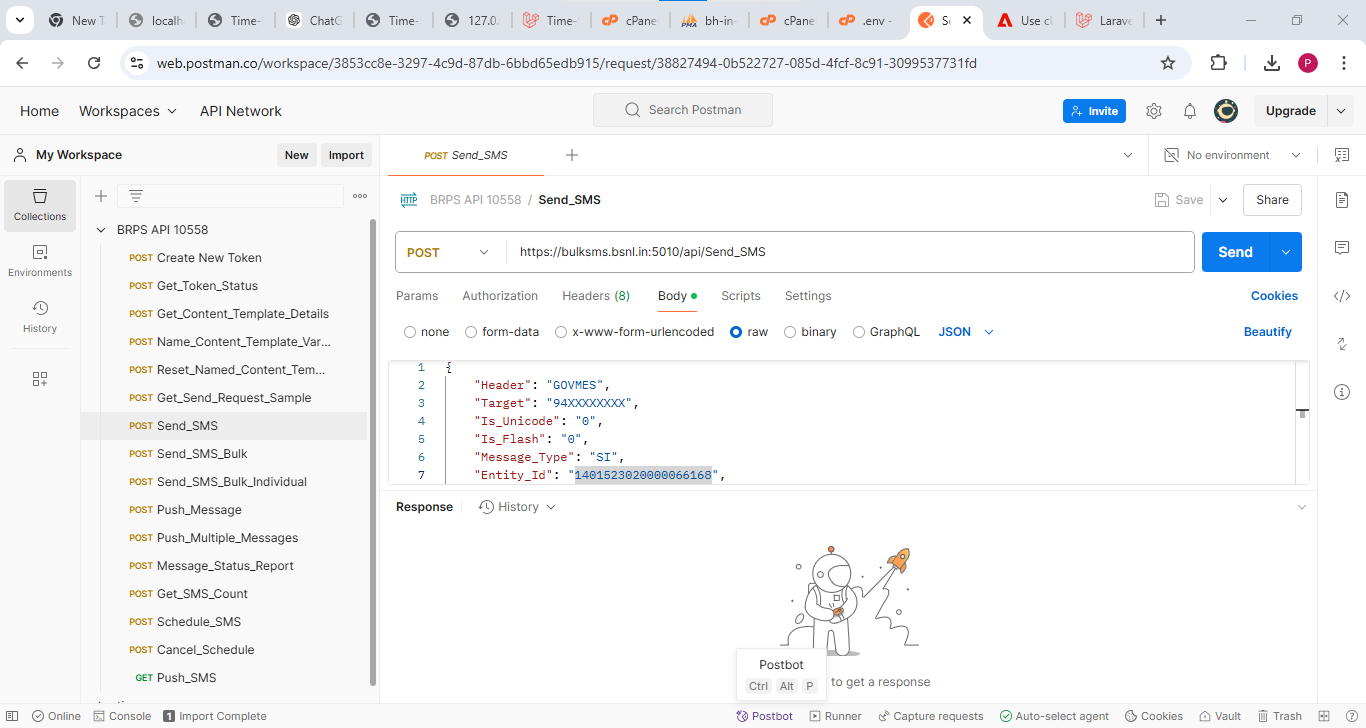Open the History sidebar panel

point(40,316)
